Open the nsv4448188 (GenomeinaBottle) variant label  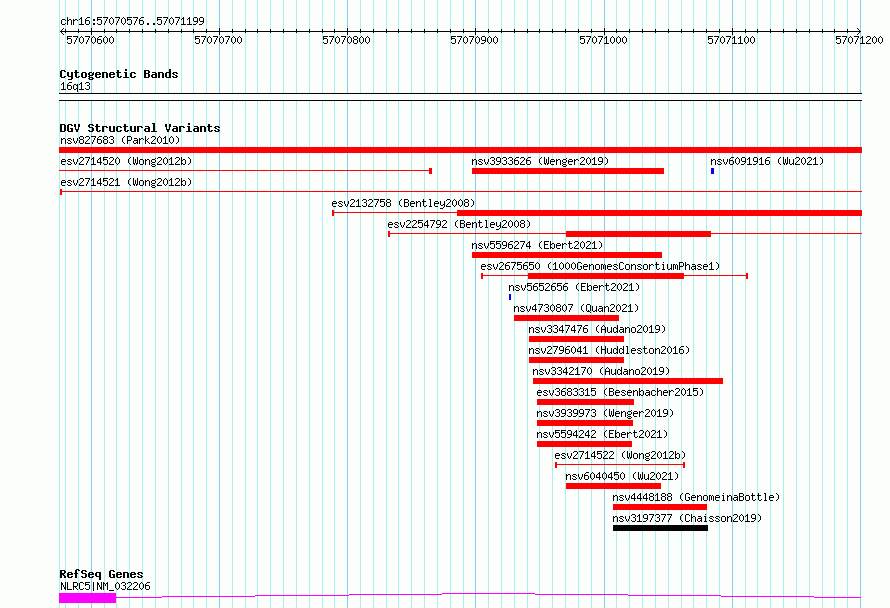pos(696,497)
